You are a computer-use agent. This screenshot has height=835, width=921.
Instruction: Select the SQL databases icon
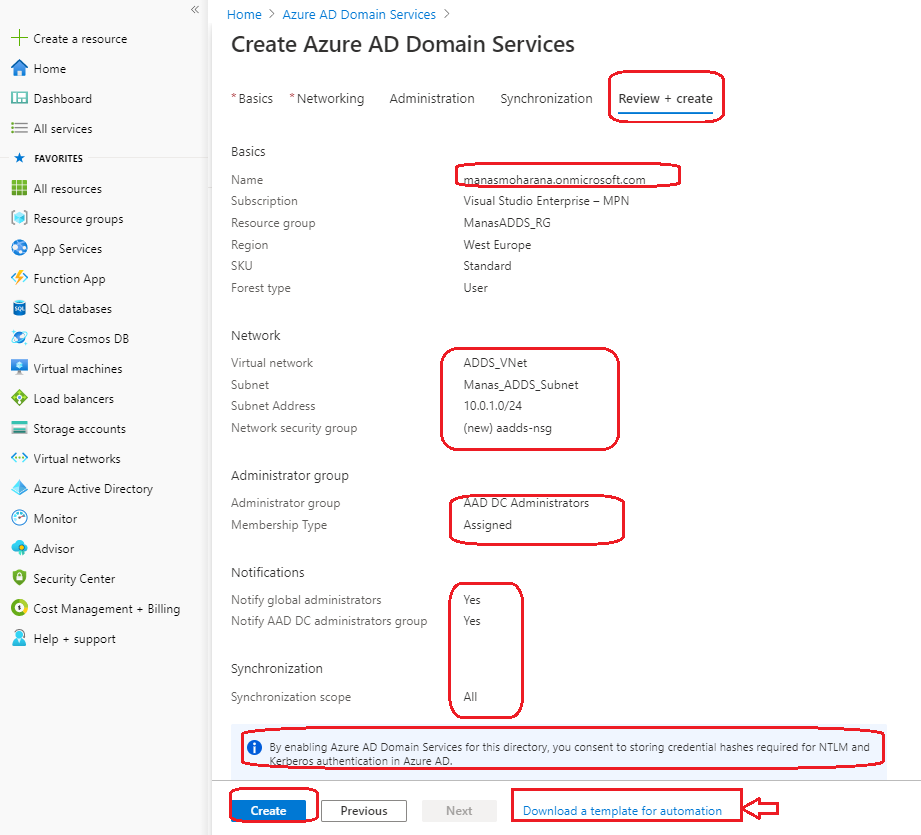click(18, 309)
